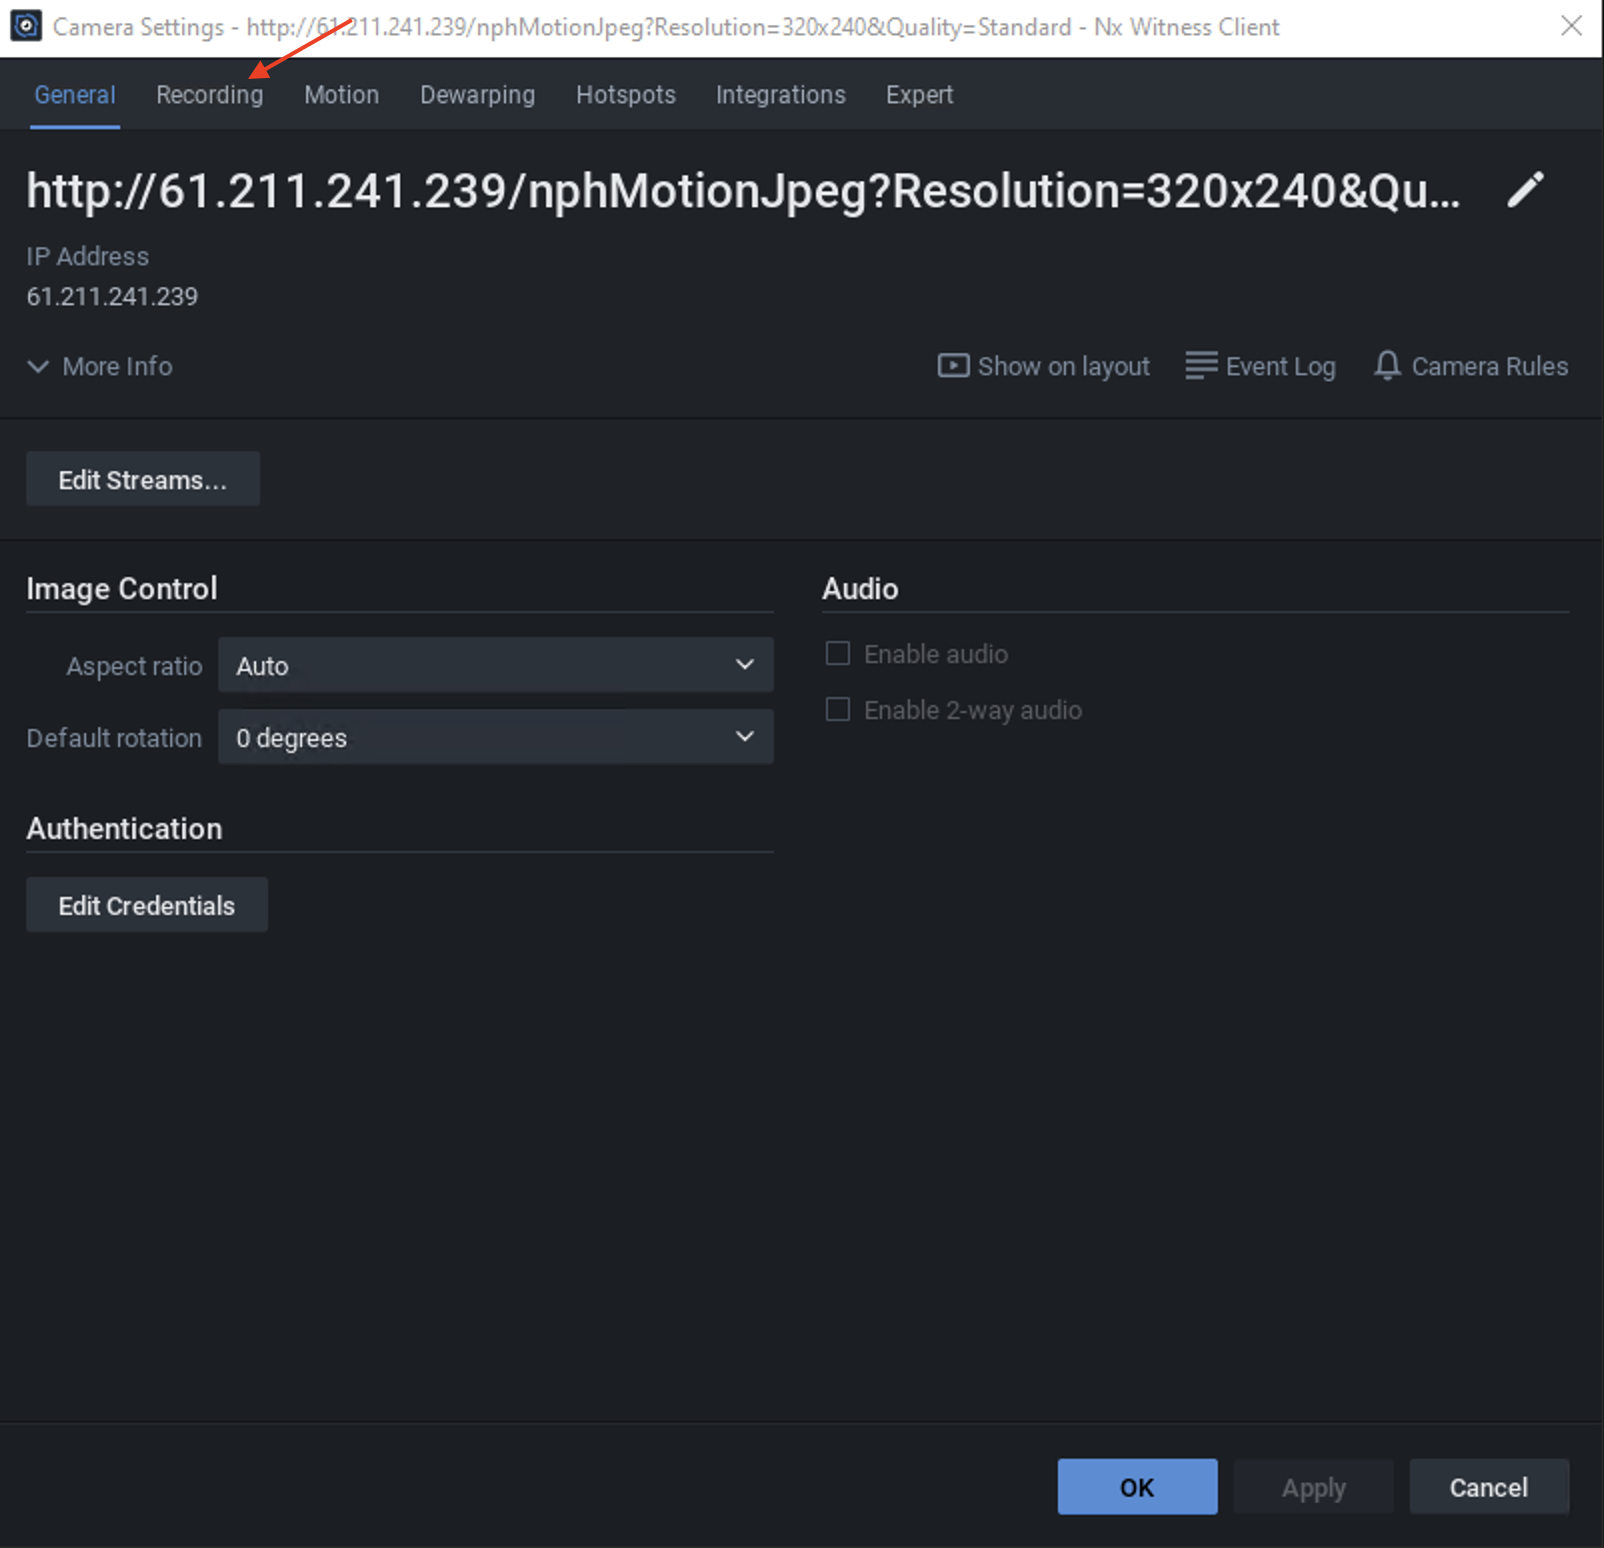Click the Apply button
Viewport: 1604px width, 1548px height.
[1313, 1487]
